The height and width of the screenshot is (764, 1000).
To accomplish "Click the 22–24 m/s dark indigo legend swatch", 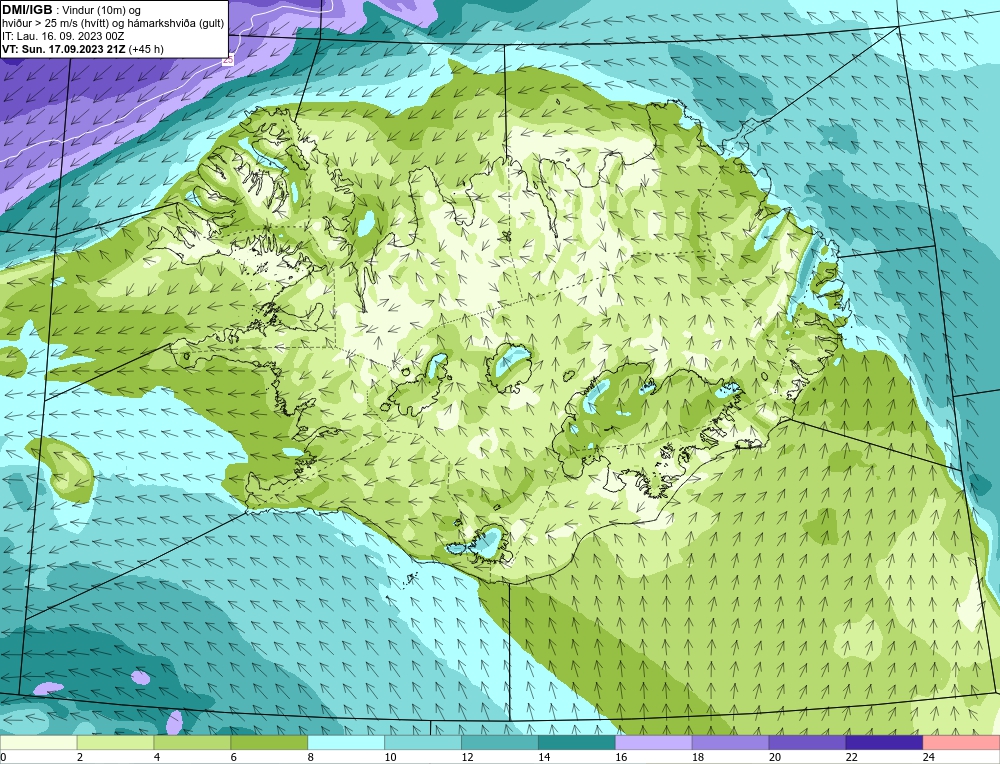I will coord(885,743).
